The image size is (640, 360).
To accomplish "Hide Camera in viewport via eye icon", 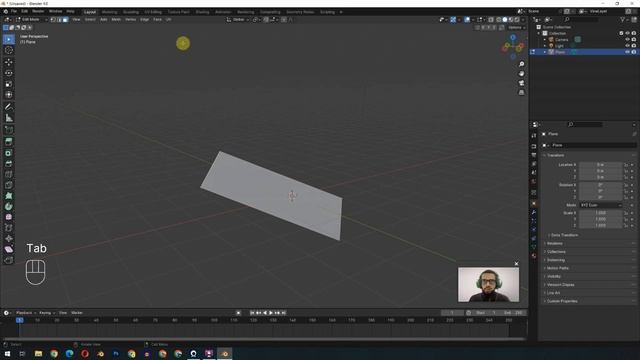I will click(x=628, y=40).
